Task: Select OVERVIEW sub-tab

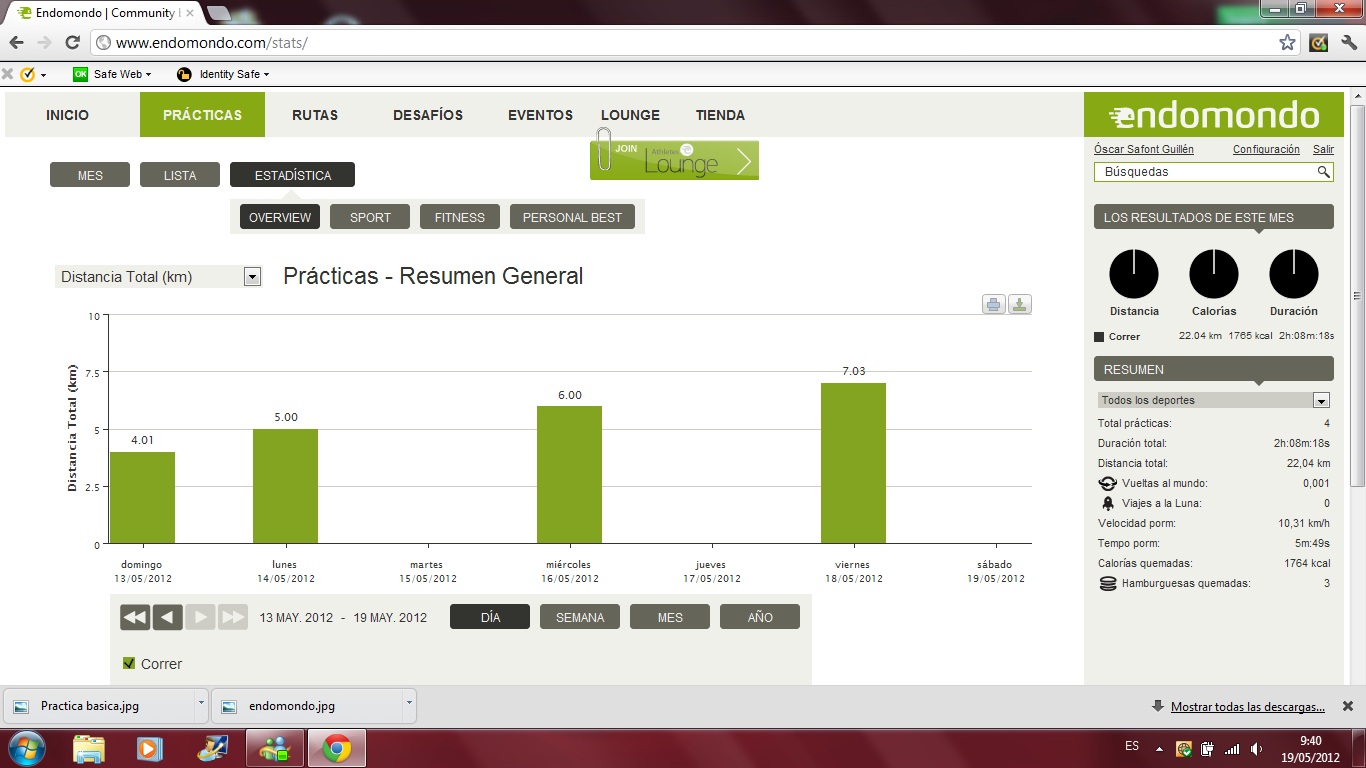Action: pos(280,217)
